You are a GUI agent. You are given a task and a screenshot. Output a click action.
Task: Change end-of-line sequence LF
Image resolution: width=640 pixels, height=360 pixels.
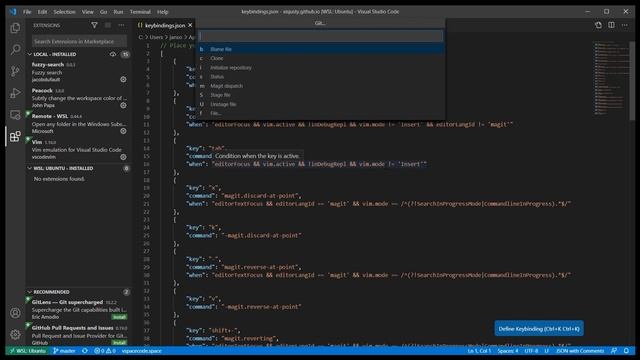tap(547, 351)
